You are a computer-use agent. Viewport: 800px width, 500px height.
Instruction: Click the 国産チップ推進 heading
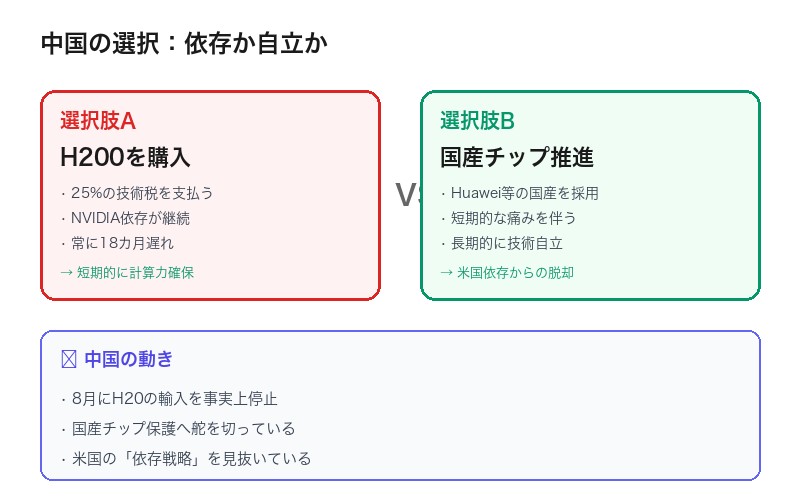pos(517,157)
